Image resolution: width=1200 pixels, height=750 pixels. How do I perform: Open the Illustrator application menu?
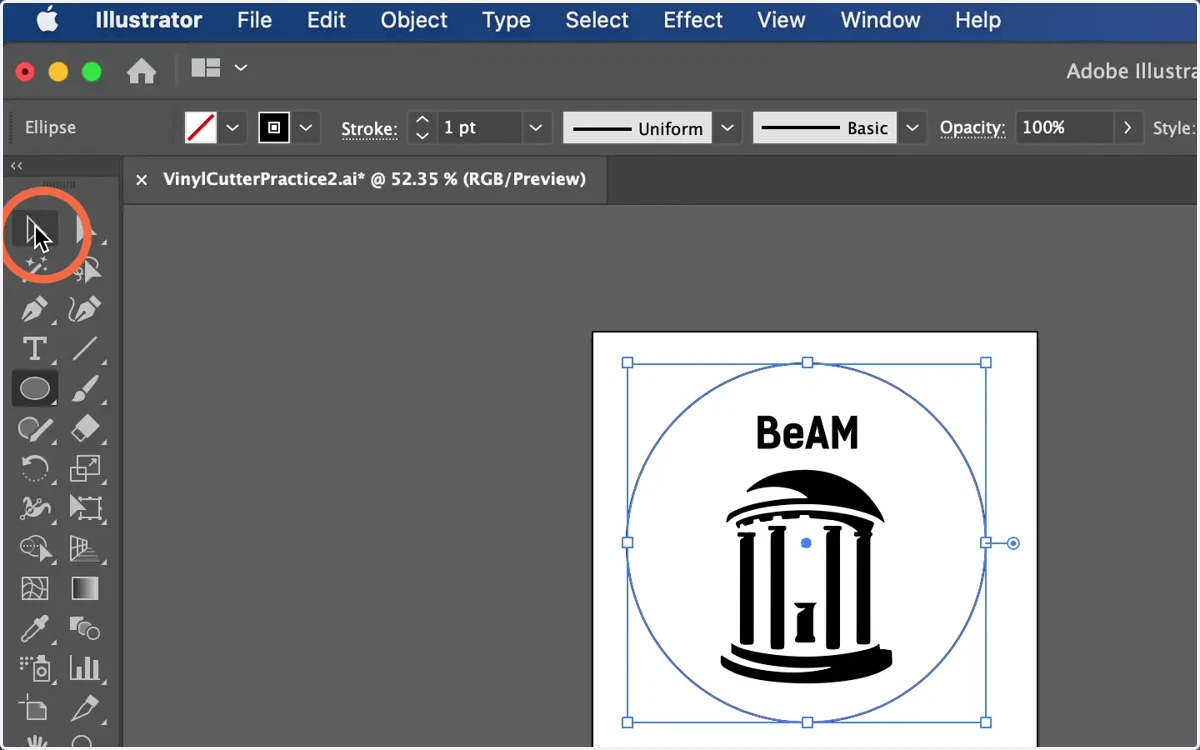click(x=149, y=20)
